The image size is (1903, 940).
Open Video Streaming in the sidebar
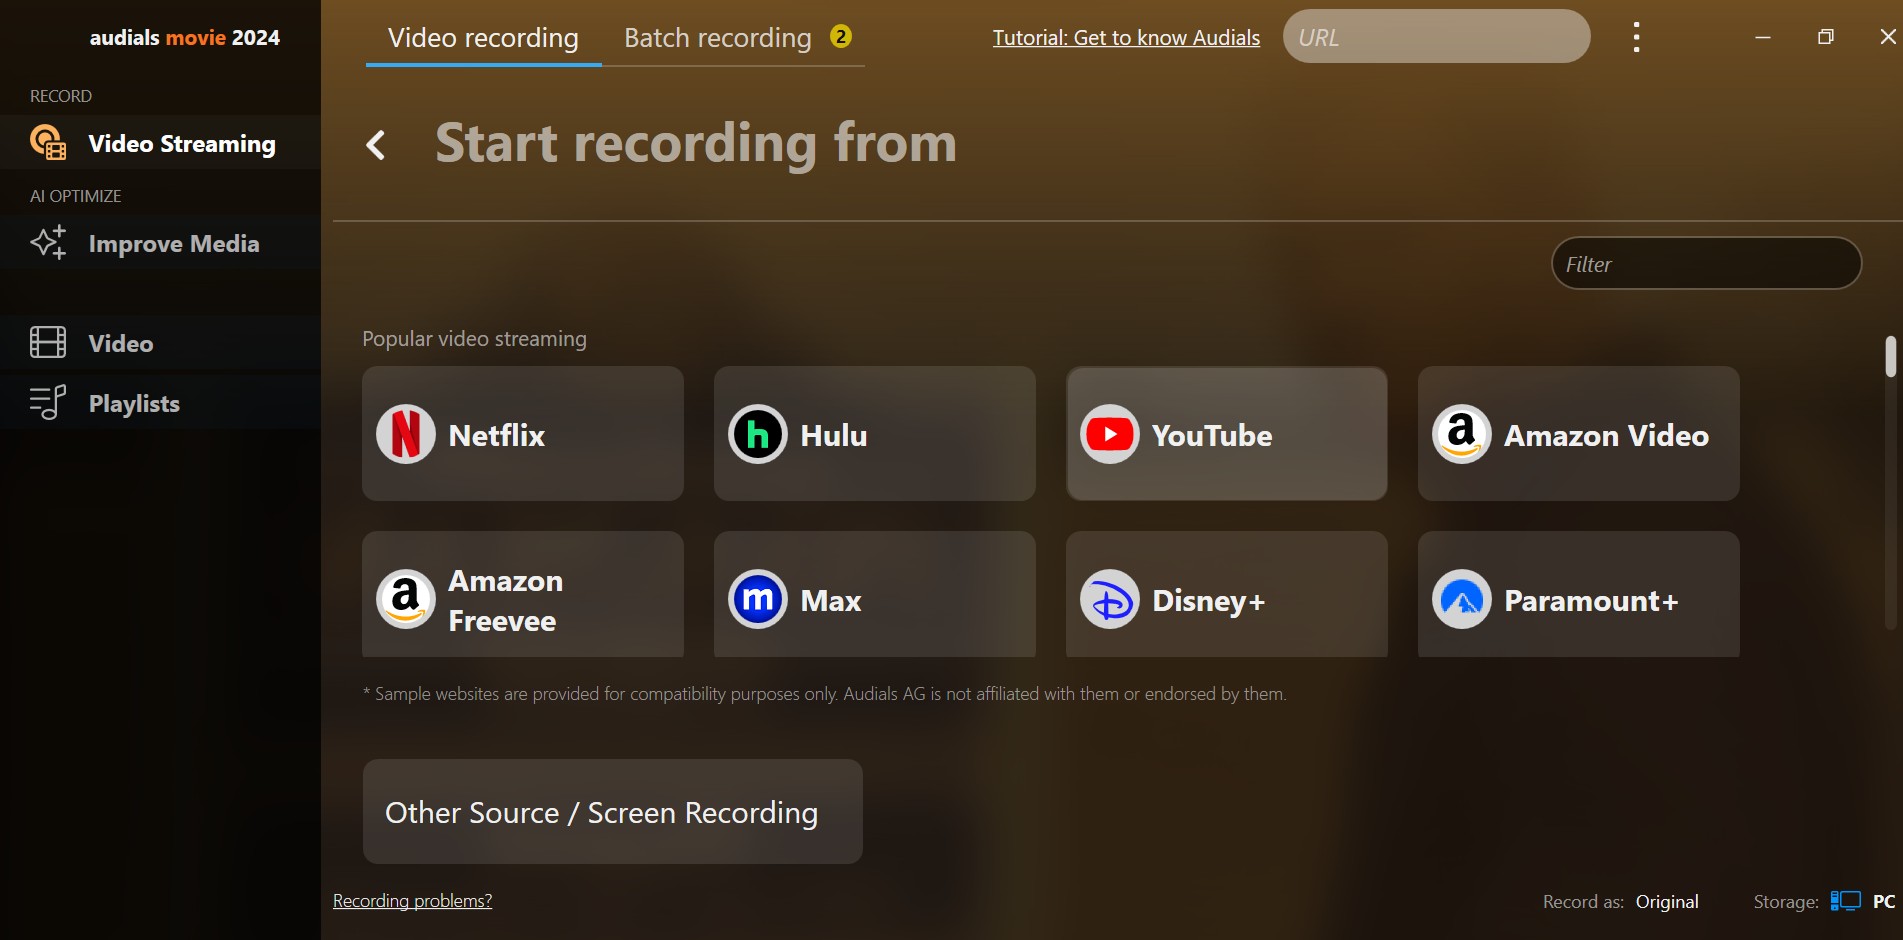(x=160, y=143)
